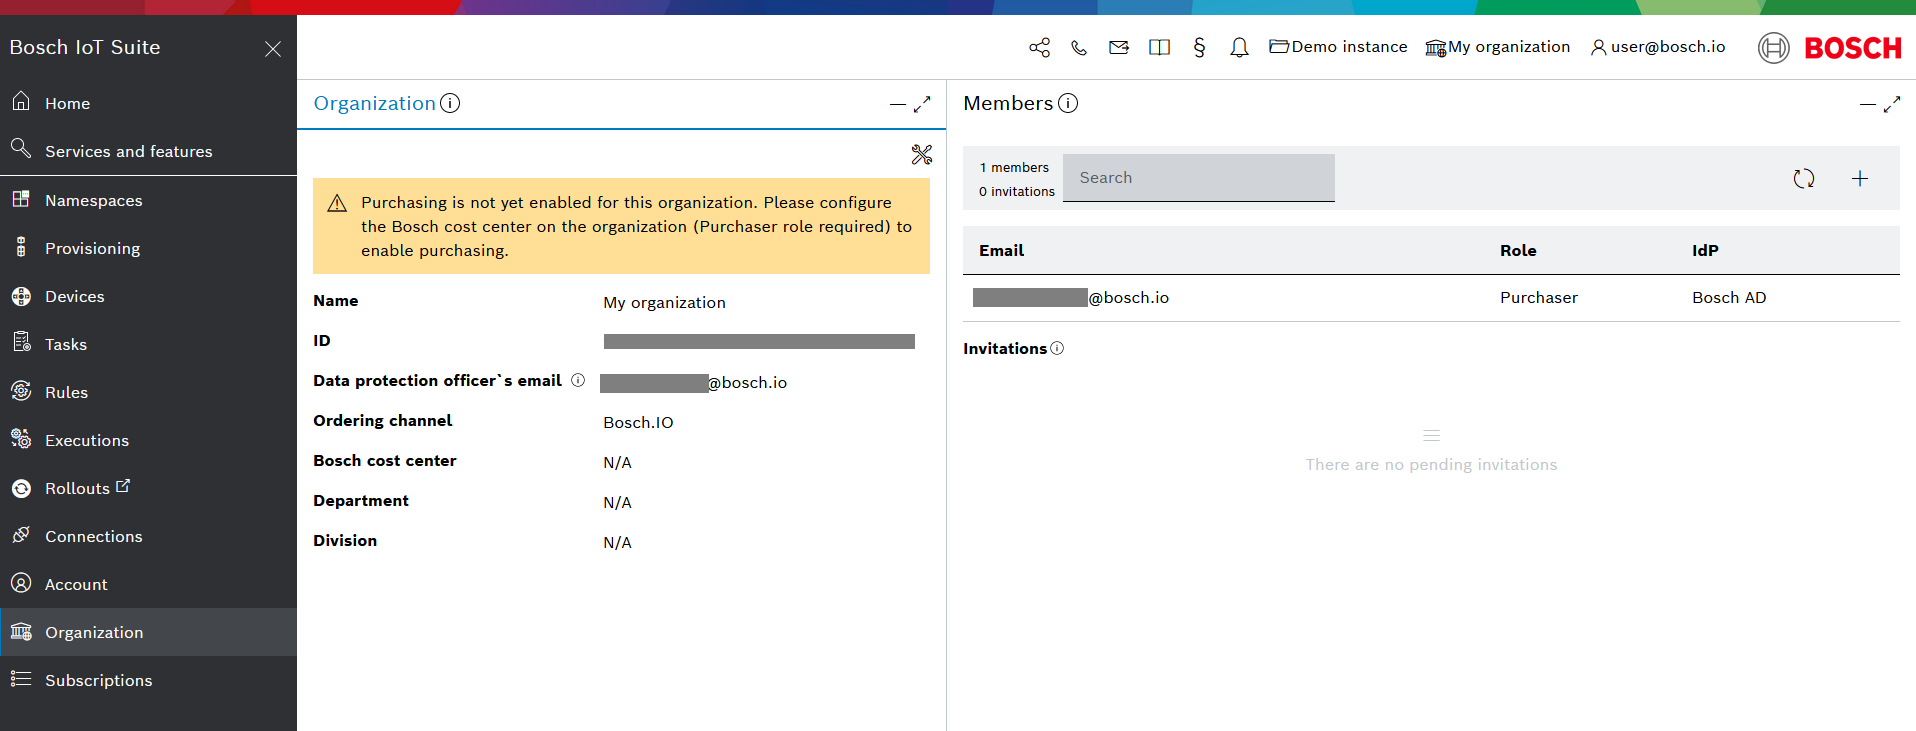Viewport: 1916px width, 731px height.
Task: Click the Provisioning icon
Action: 21,247
